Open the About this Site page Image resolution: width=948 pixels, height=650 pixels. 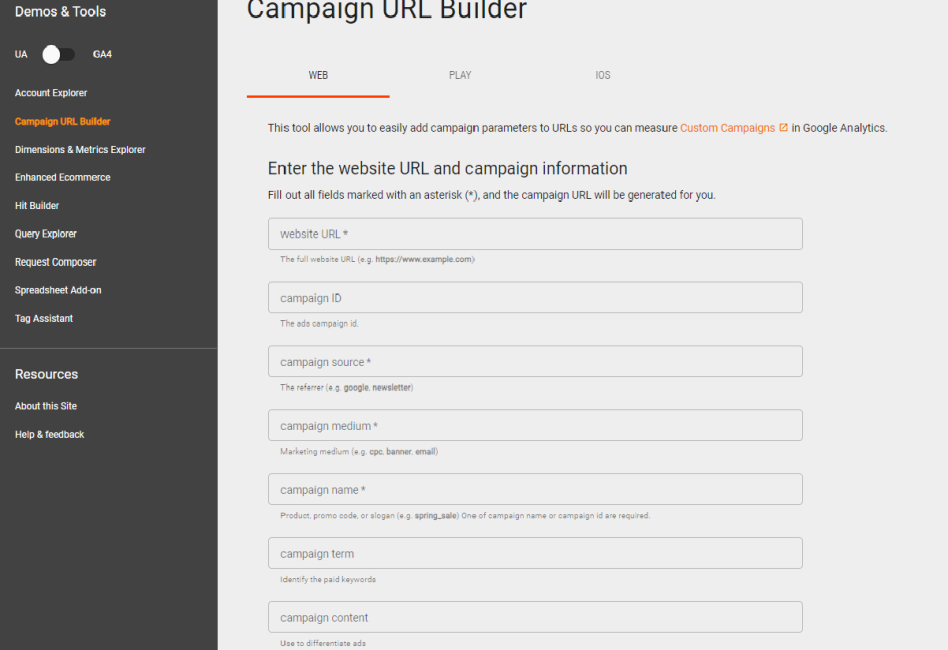[45, 406]
